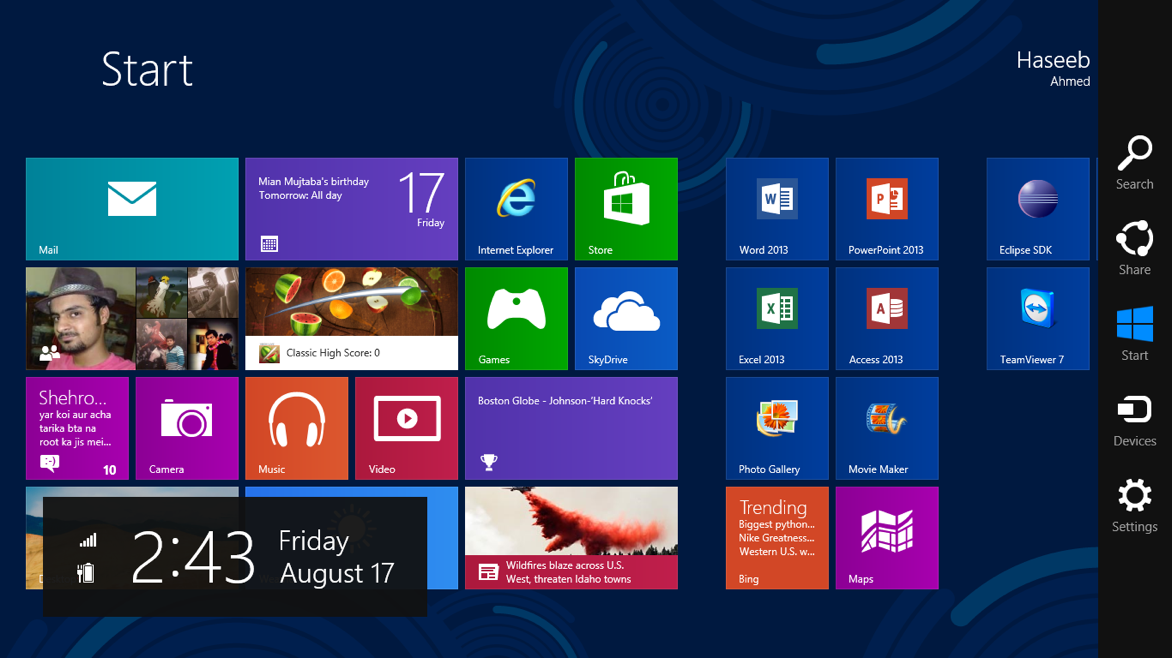Open the Wildfires news headline tile
1172x658 pixels.
(x=571, y=538)
